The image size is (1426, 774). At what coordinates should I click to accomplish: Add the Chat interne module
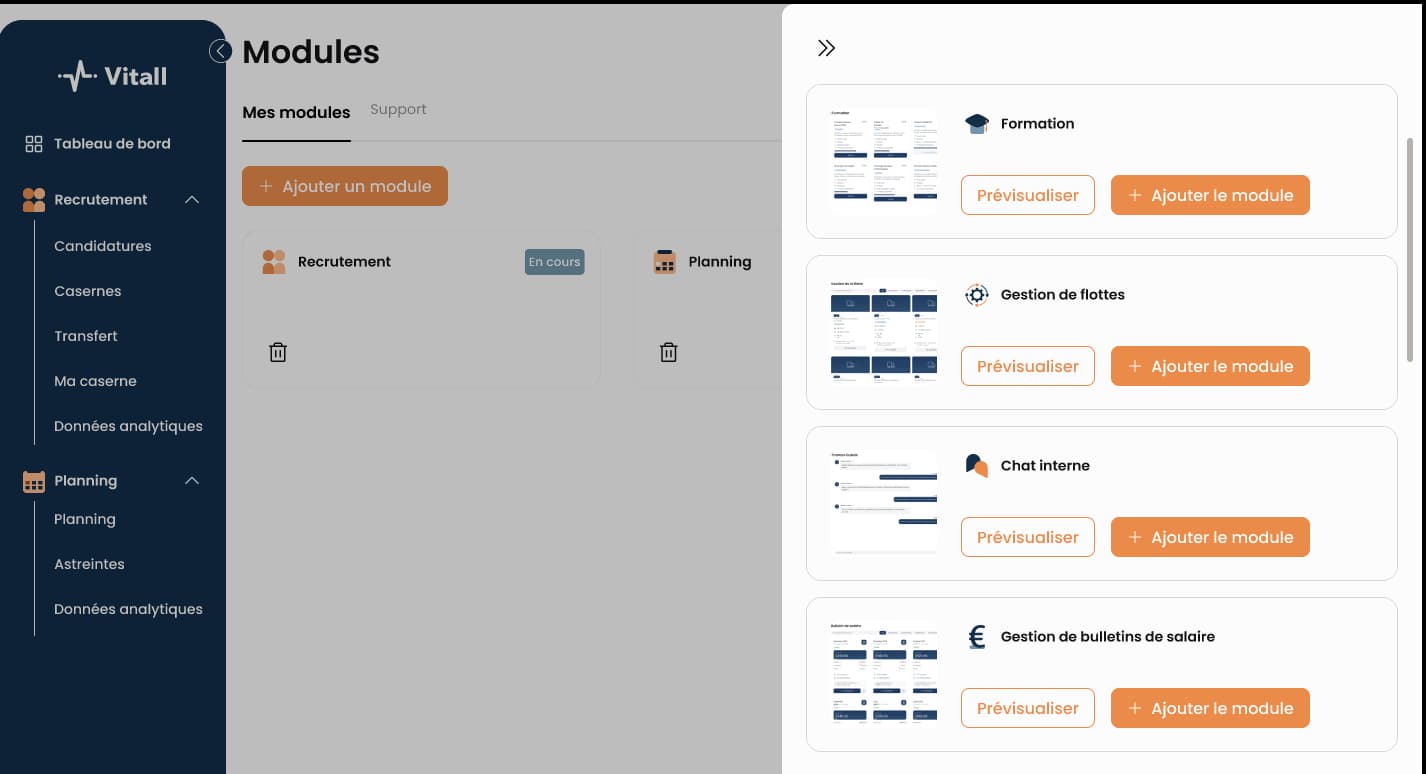(x=1209, y=537)
